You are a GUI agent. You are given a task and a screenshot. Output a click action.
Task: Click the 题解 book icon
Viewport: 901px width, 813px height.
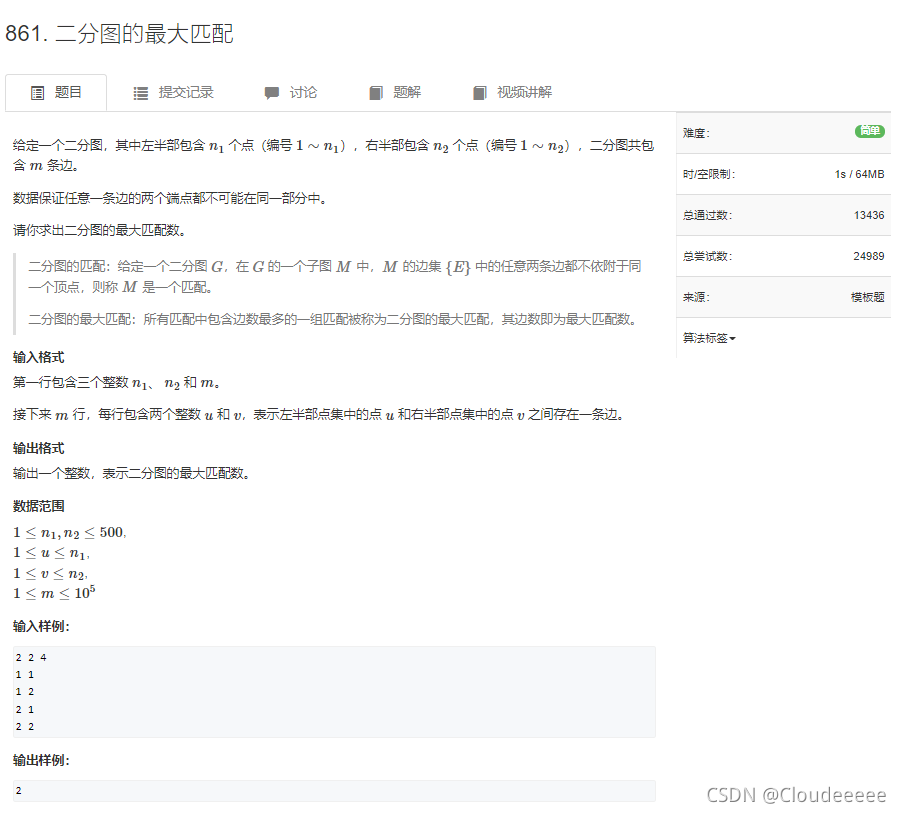coord(376,92)
